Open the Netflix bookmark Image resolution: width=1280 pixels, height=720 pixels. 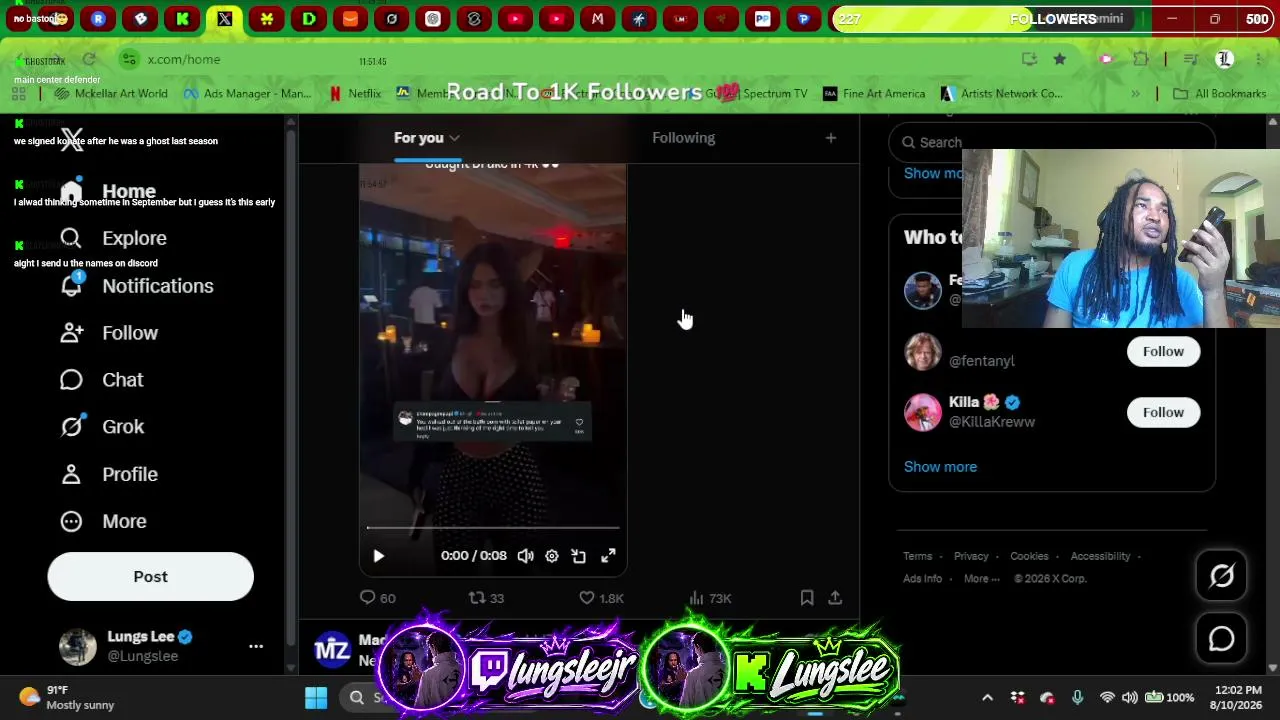[x=355, y=93]
